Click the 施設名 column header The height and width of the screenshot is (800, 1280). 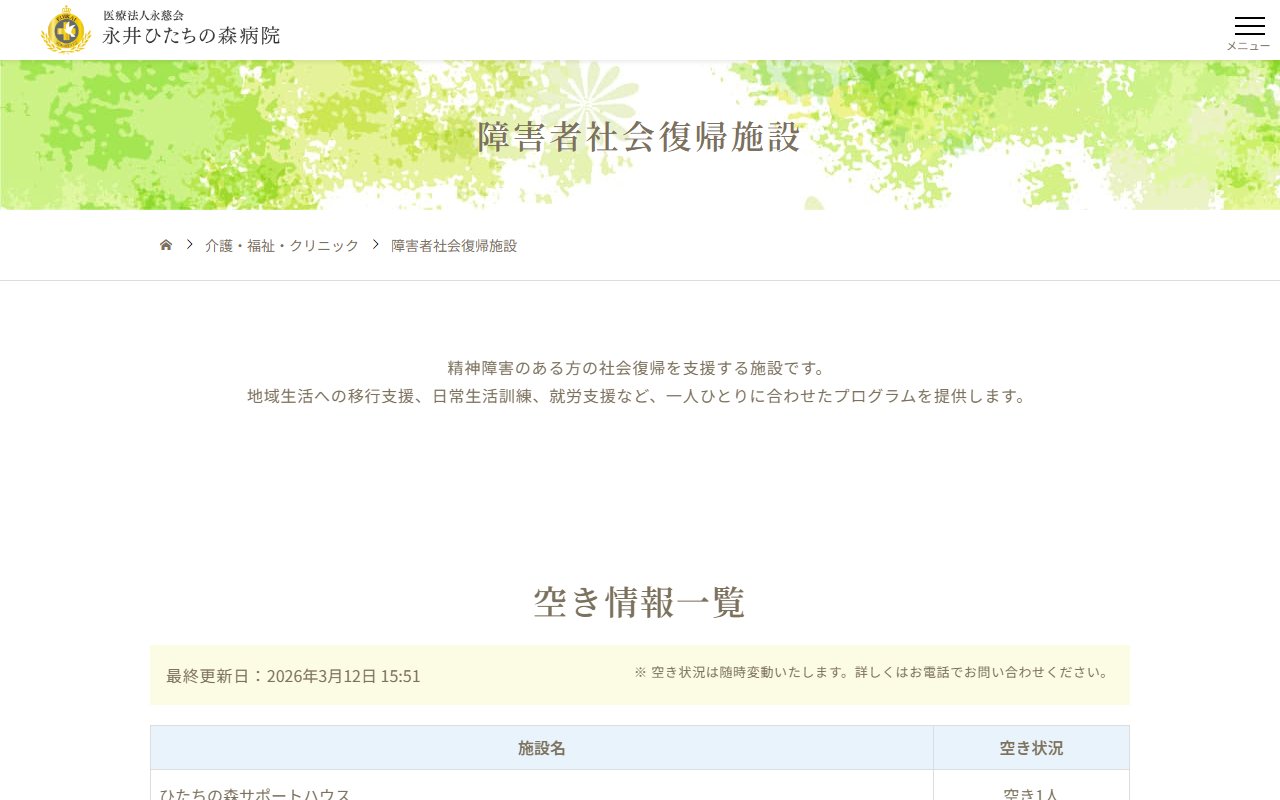[542, 748]
